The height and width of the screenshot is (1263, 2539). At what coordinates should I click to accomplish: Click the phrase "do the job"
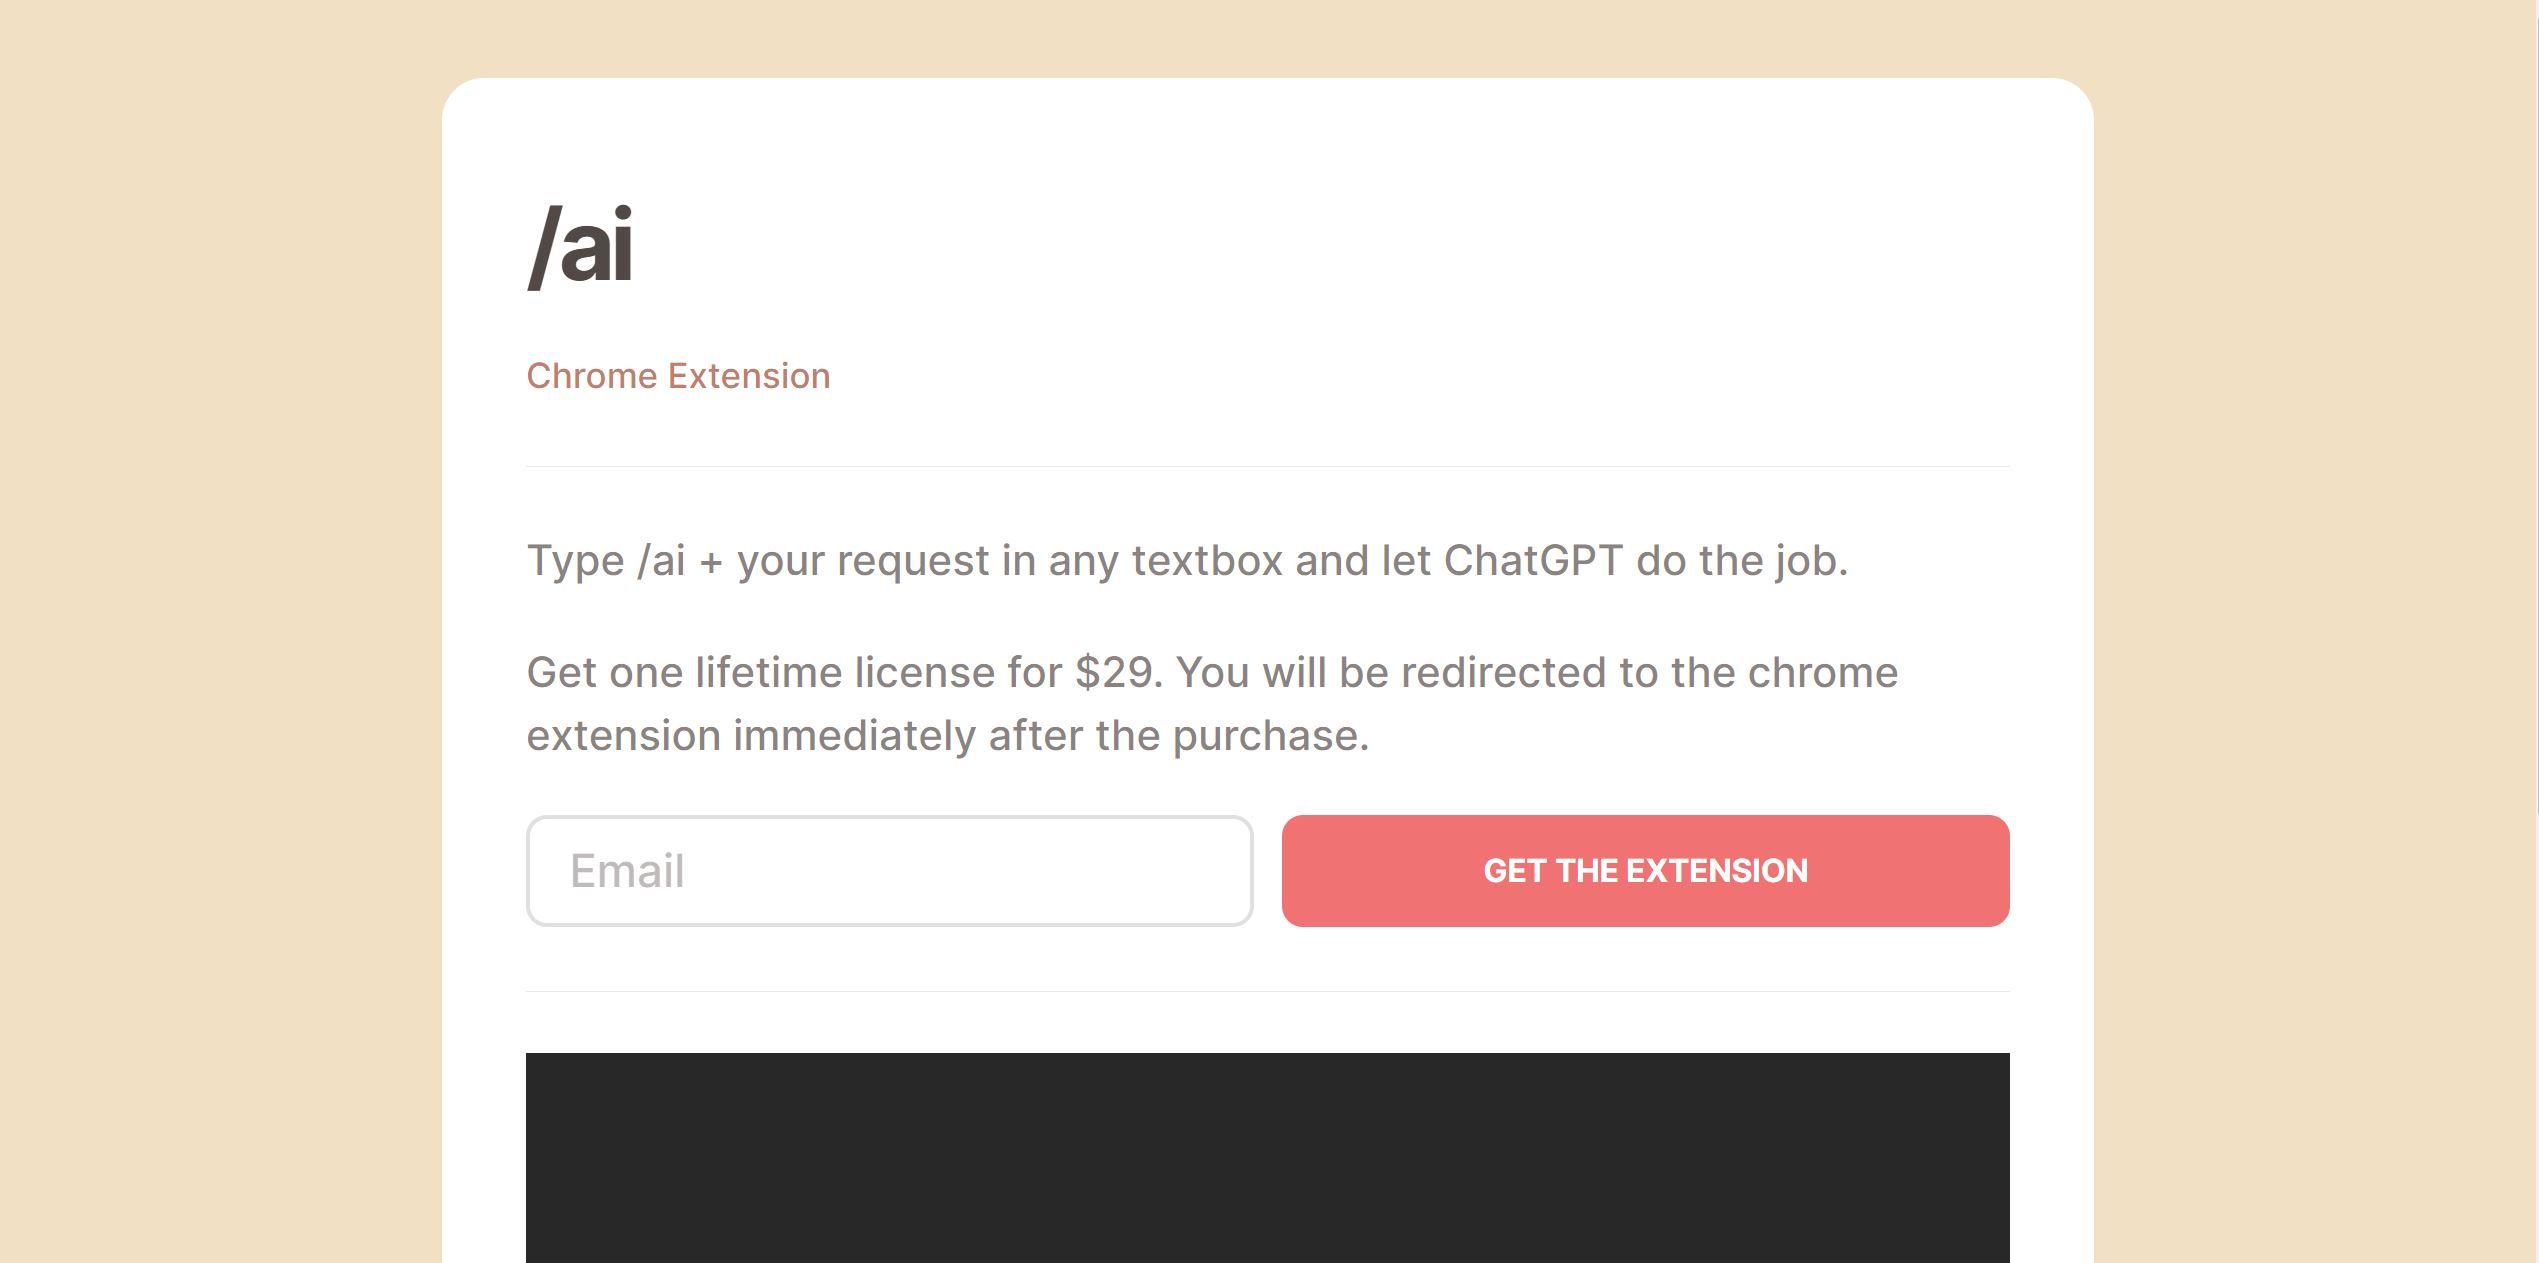tap(1741, 560)
